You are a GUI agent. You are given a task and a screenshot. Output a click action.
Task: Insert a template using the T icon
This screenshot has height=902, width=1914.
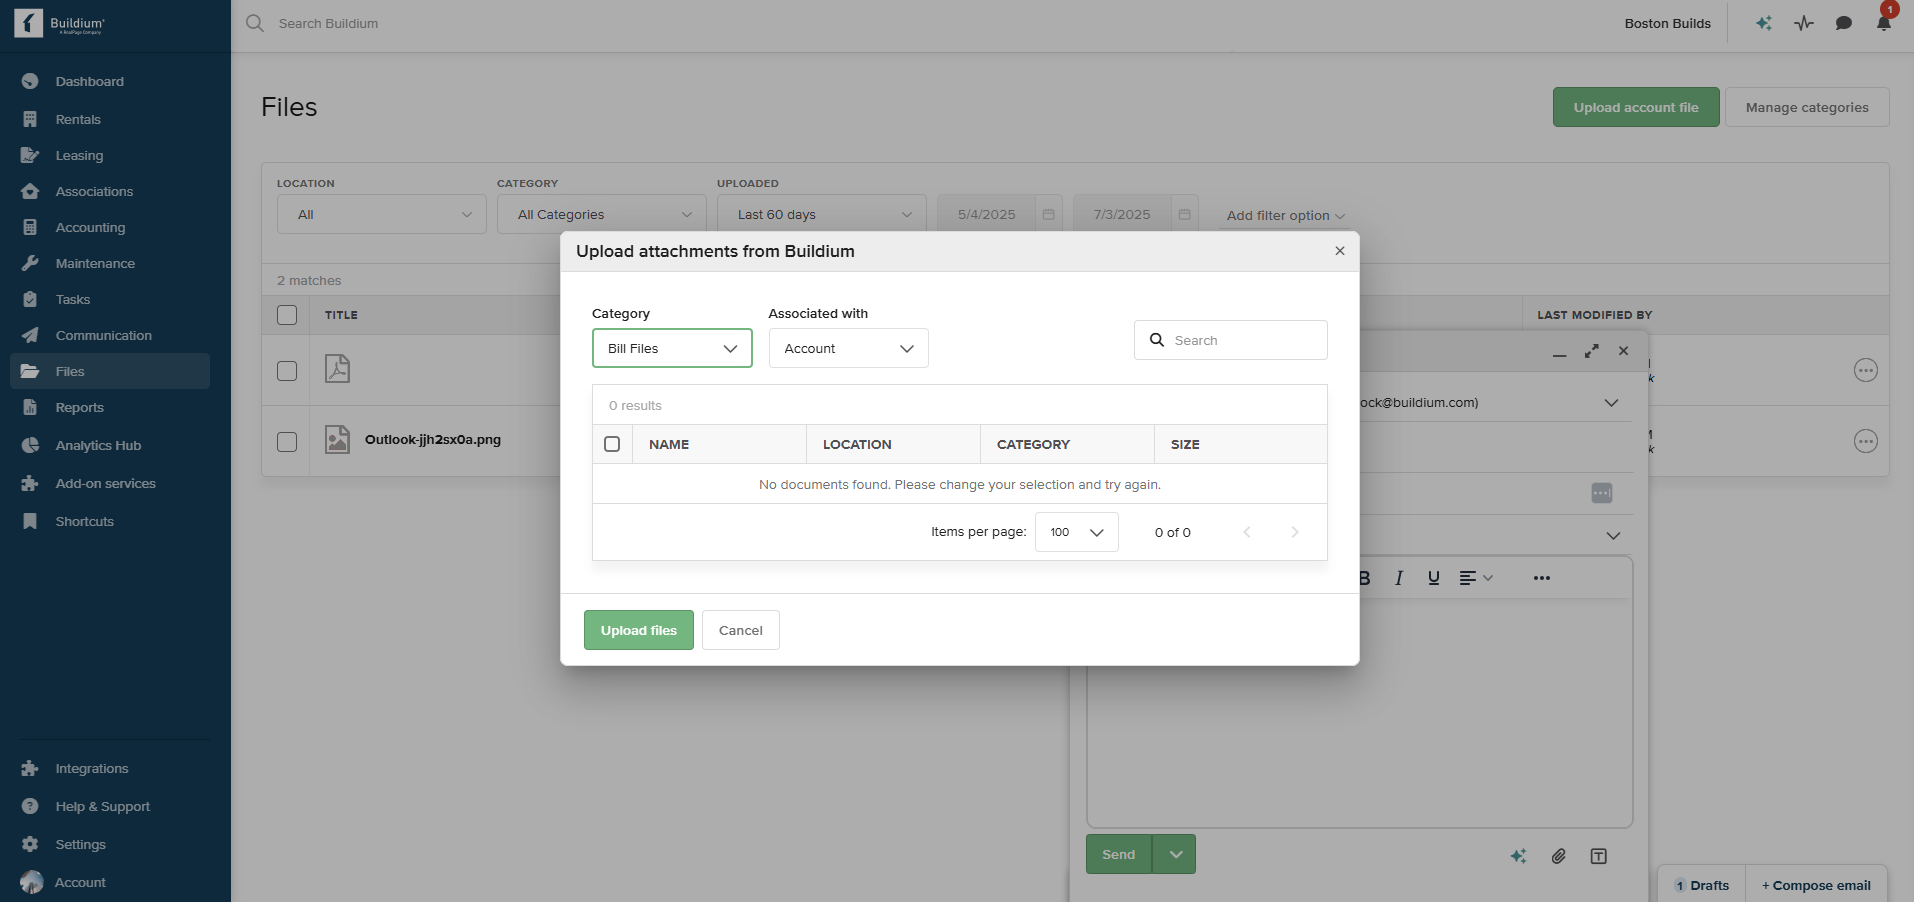tap(1597, 856)
